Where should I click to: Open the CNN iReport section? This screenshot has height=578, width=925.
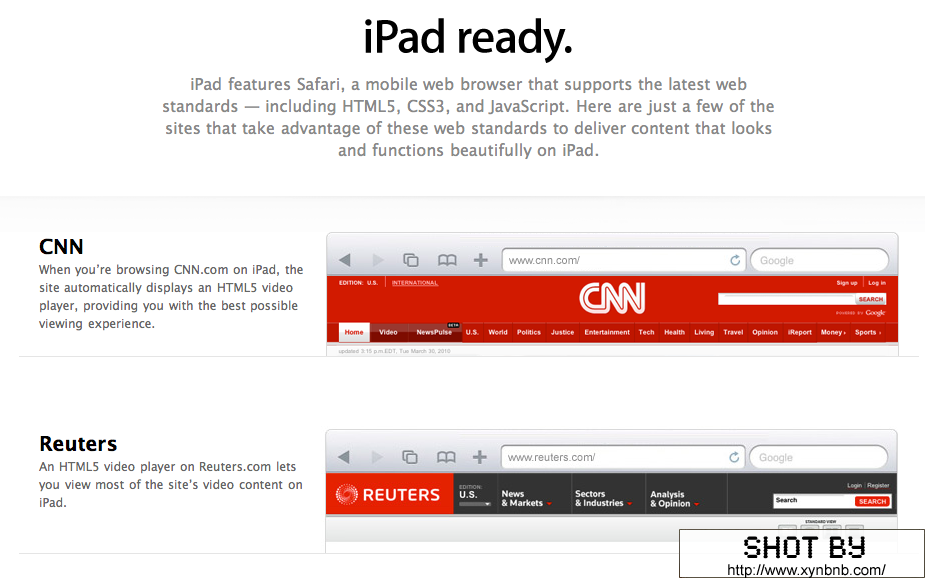(x=800, y=332)
